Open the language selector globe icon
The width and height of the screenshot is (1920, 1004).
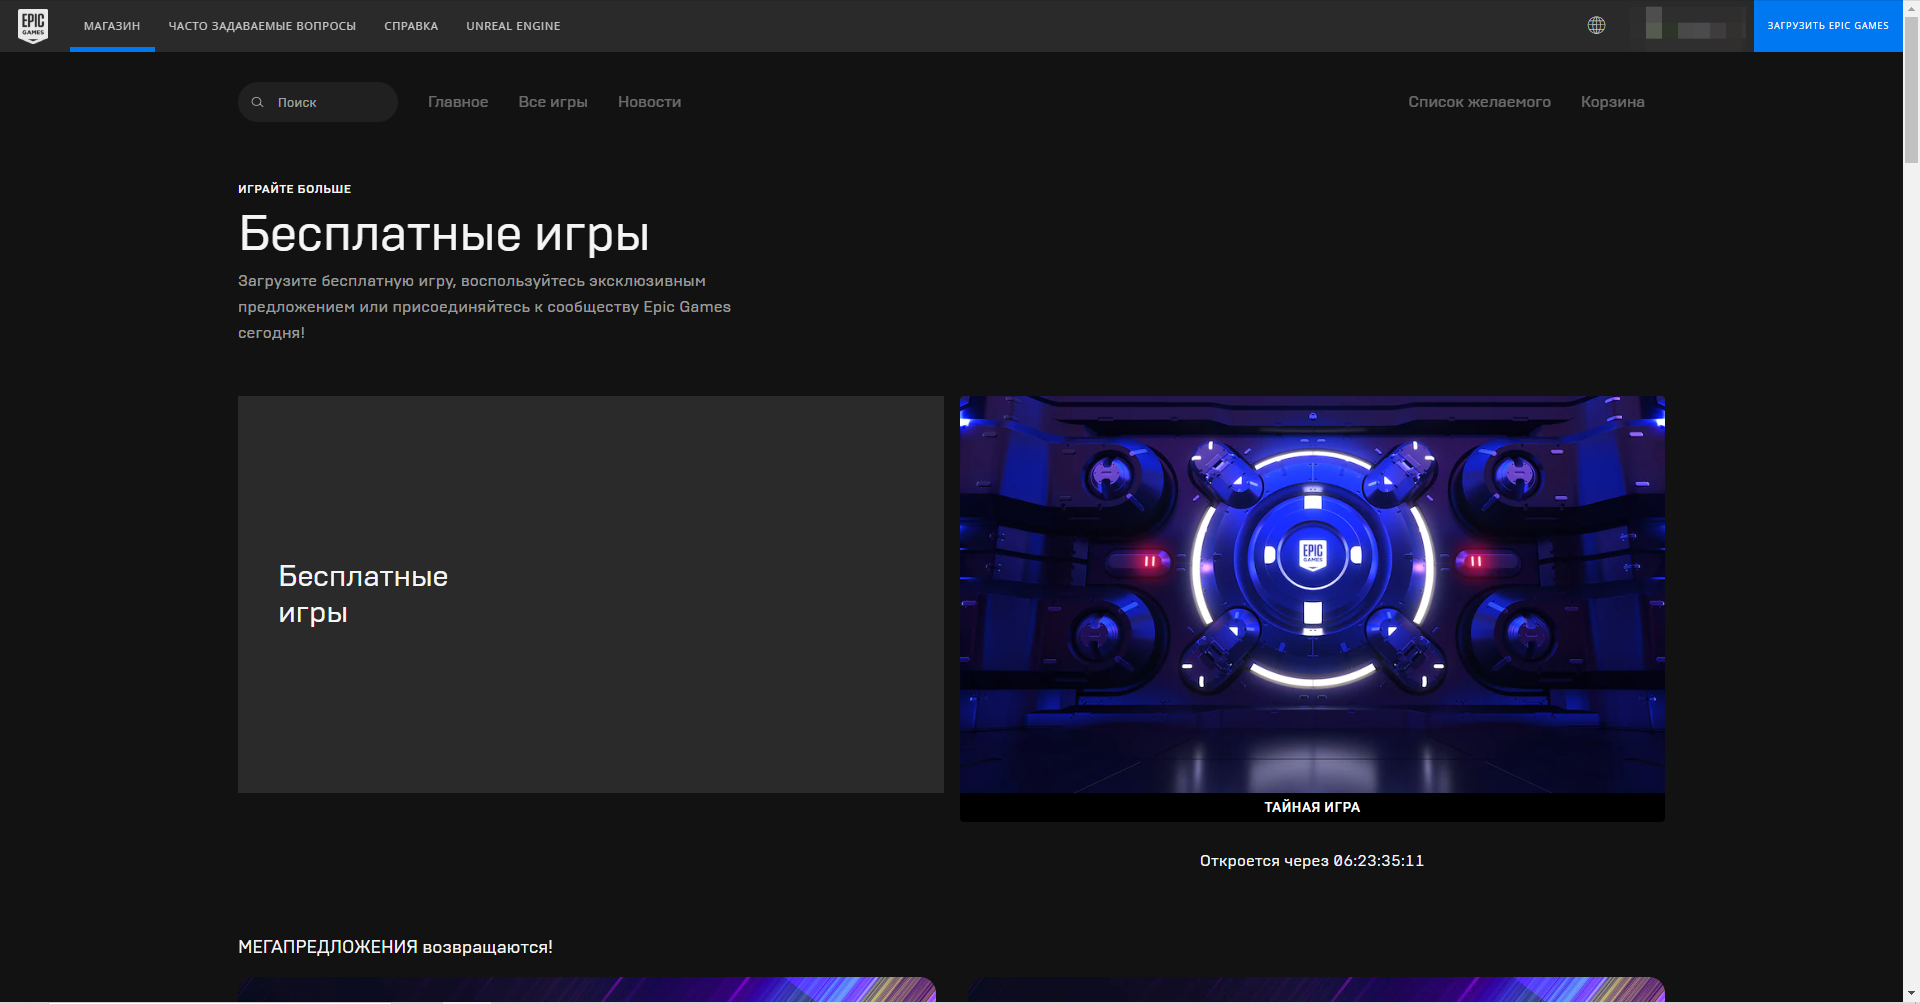(1596, 26)
